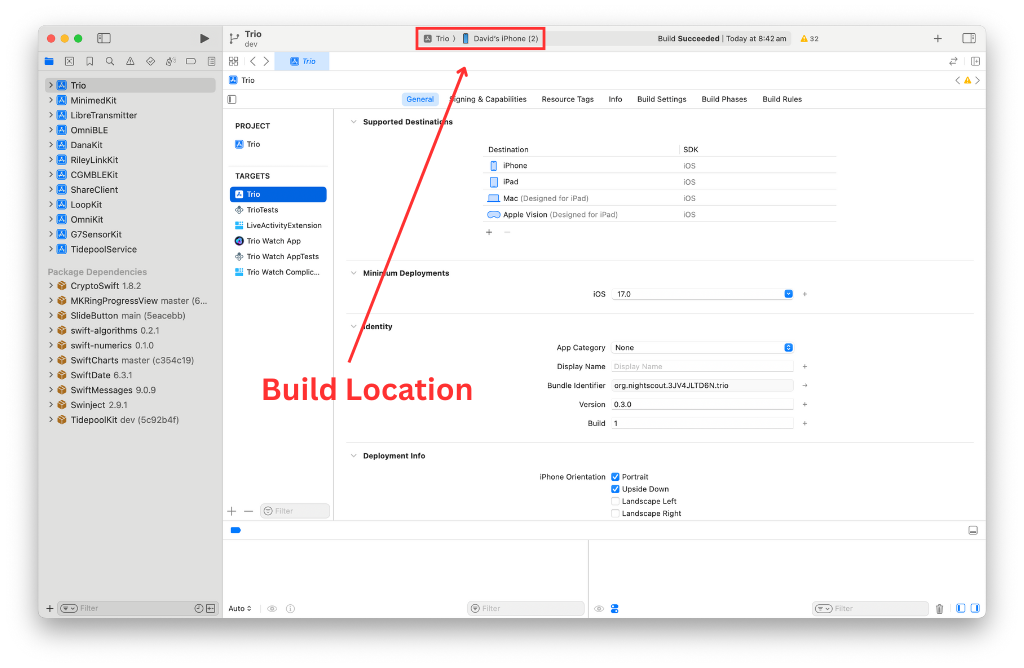Show the project navigator folder icon
Screen dimensions: 1024x668
(49, 61)
